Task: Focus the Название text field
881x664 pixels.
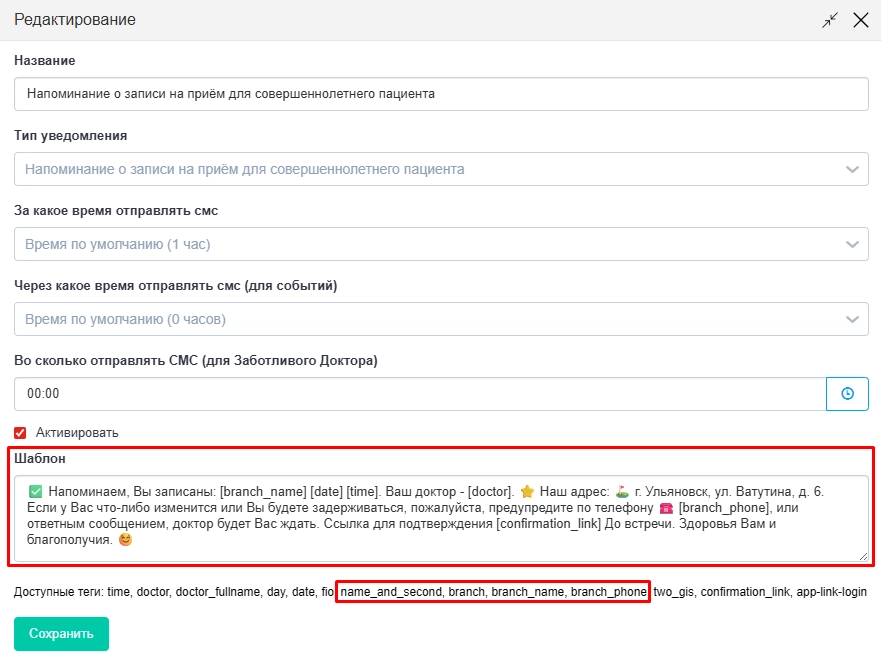Action: click(441, 94)
